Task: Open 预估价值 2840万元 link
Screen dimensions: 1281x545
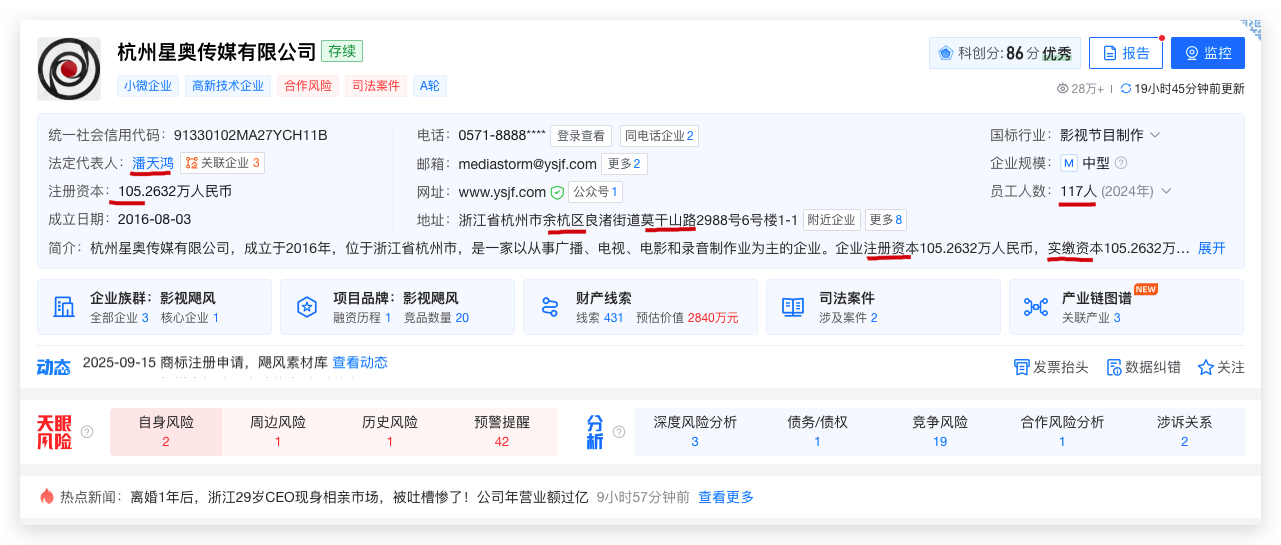Action: (x=687, y=318)
